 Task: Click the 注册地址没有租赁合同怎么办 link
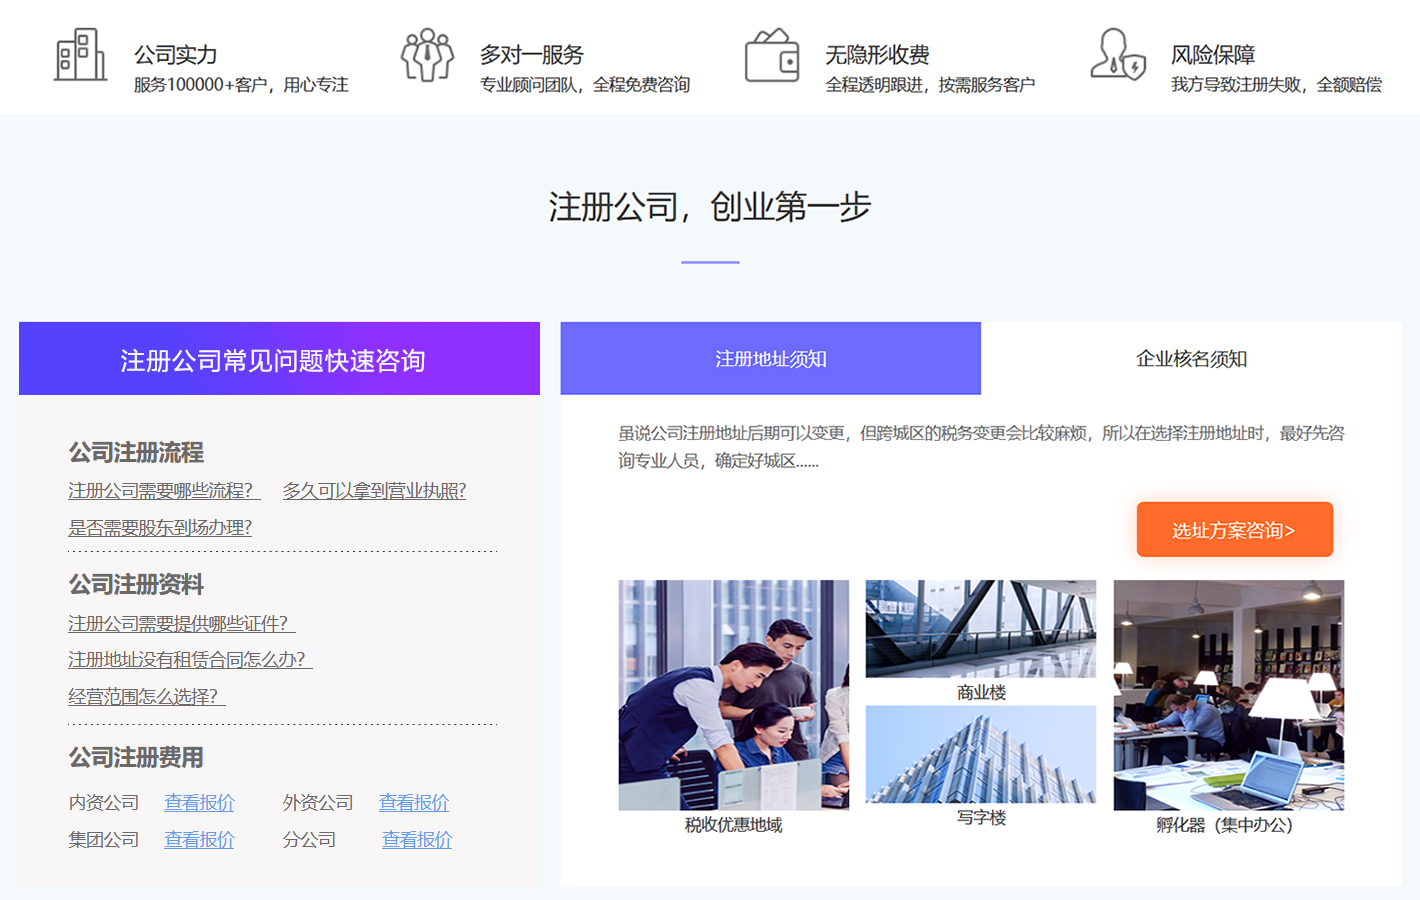[x=189, y=660]
